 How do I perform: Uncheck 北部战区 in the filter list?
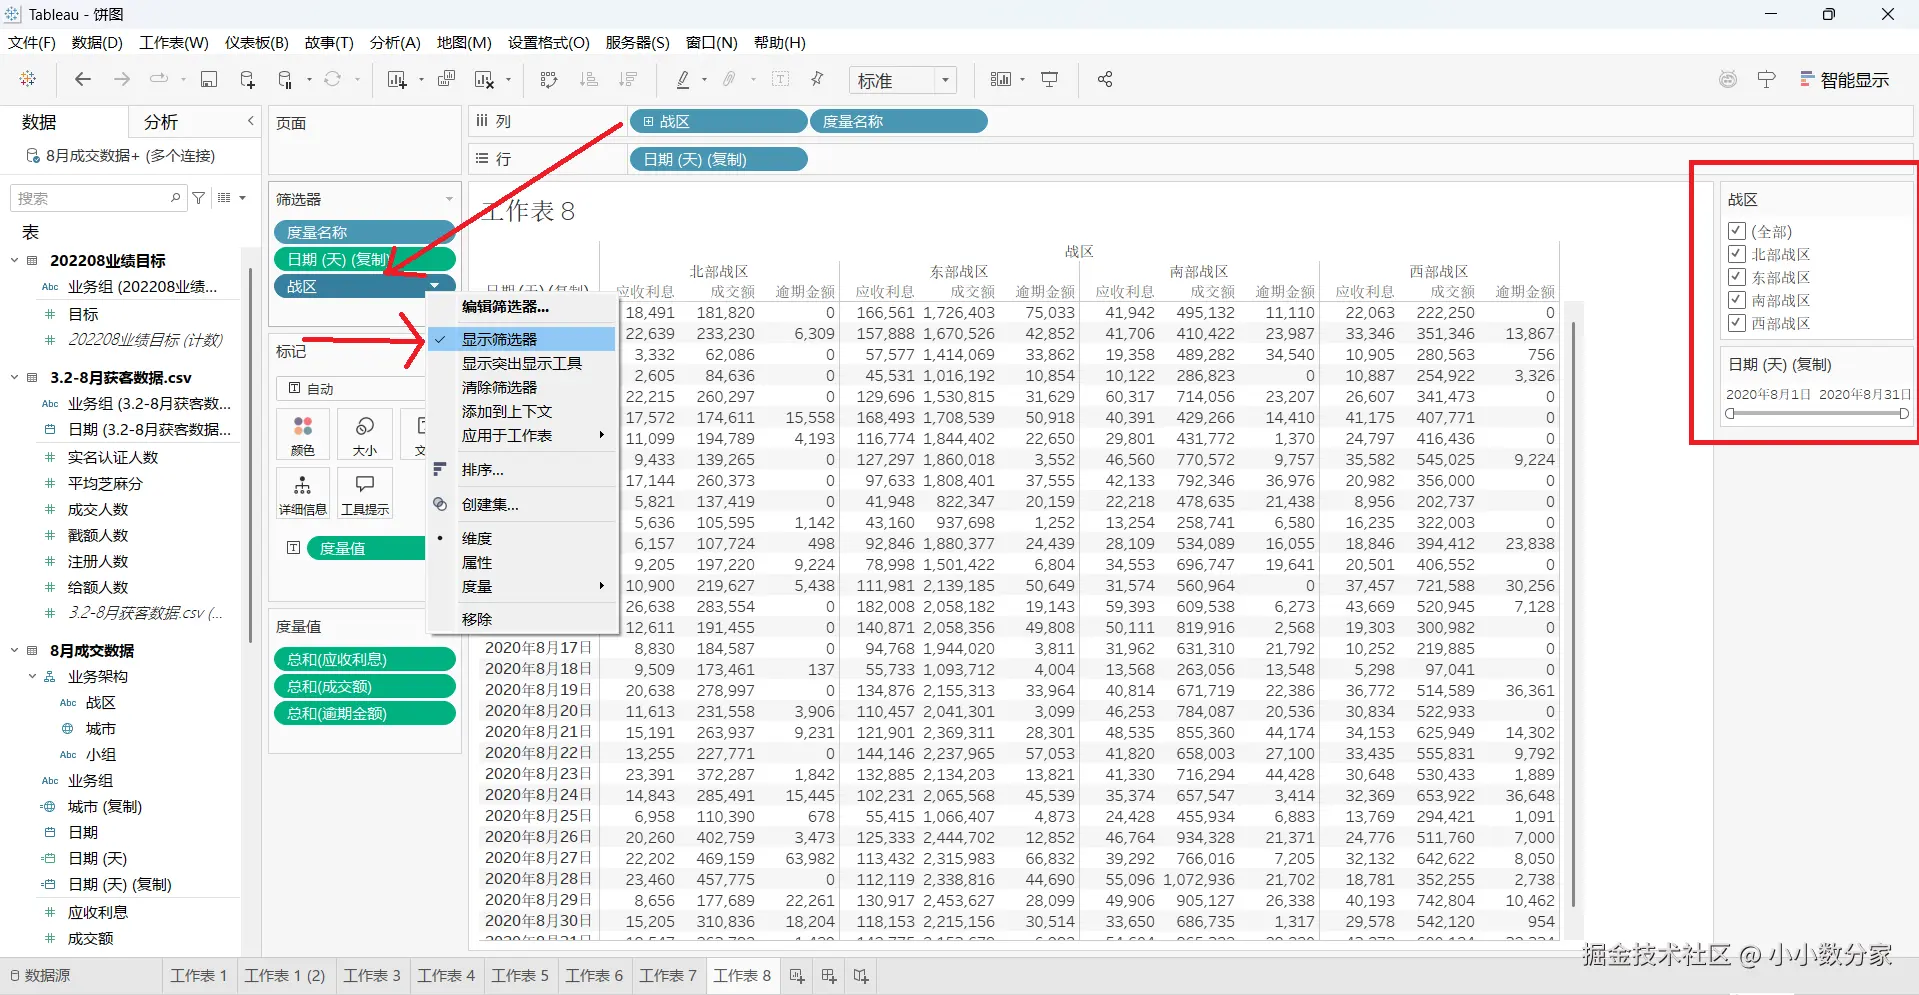click(1737, 254)
